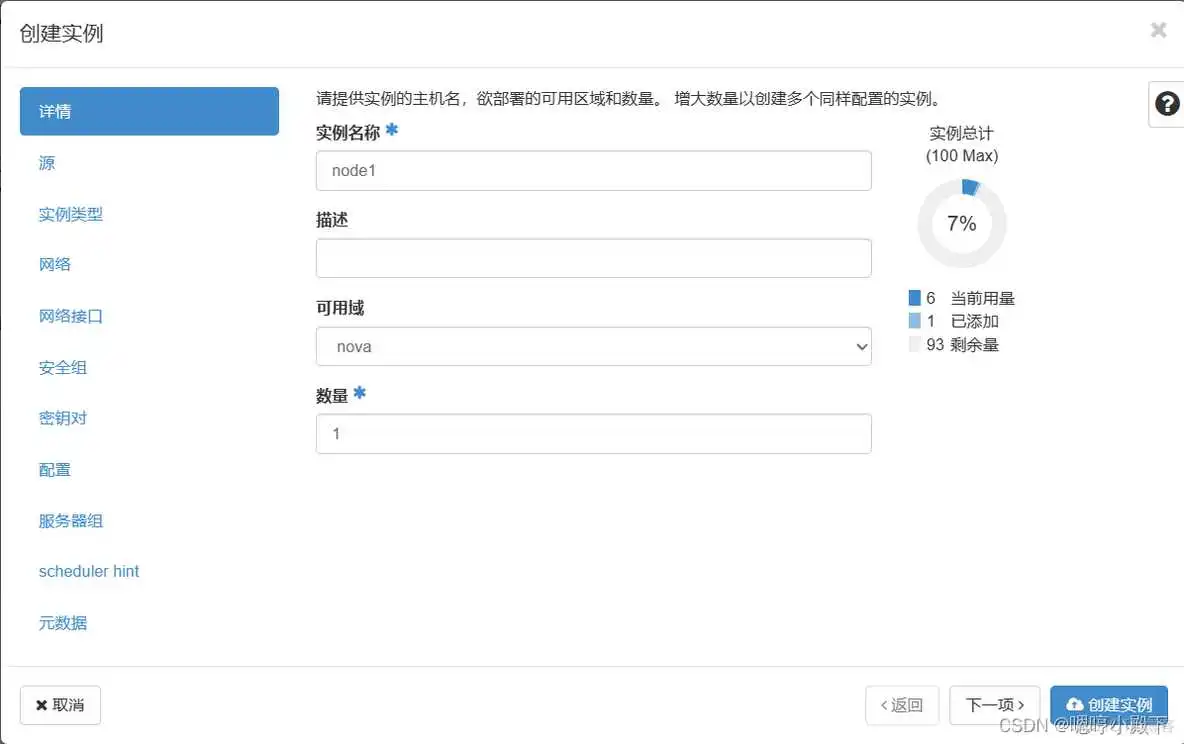Go to the 安全组 step
The width and height of the screenshot is (1184, 744).
pyautogui.click(x=62, y=367)
